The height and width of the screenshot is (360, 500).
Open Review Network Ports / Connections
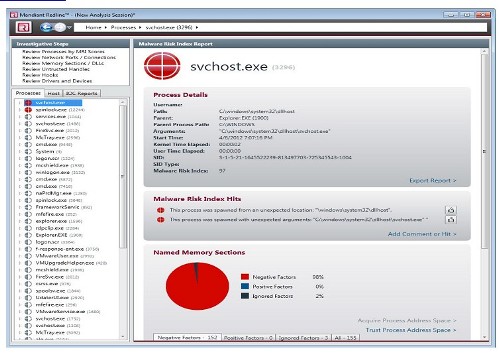click(69, 57)
